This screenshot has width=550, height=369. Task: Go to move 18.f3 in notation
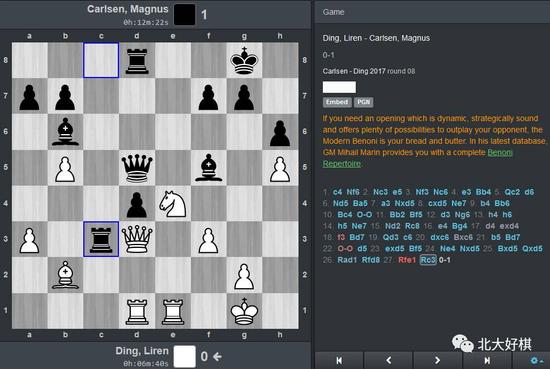pos(341,237)
